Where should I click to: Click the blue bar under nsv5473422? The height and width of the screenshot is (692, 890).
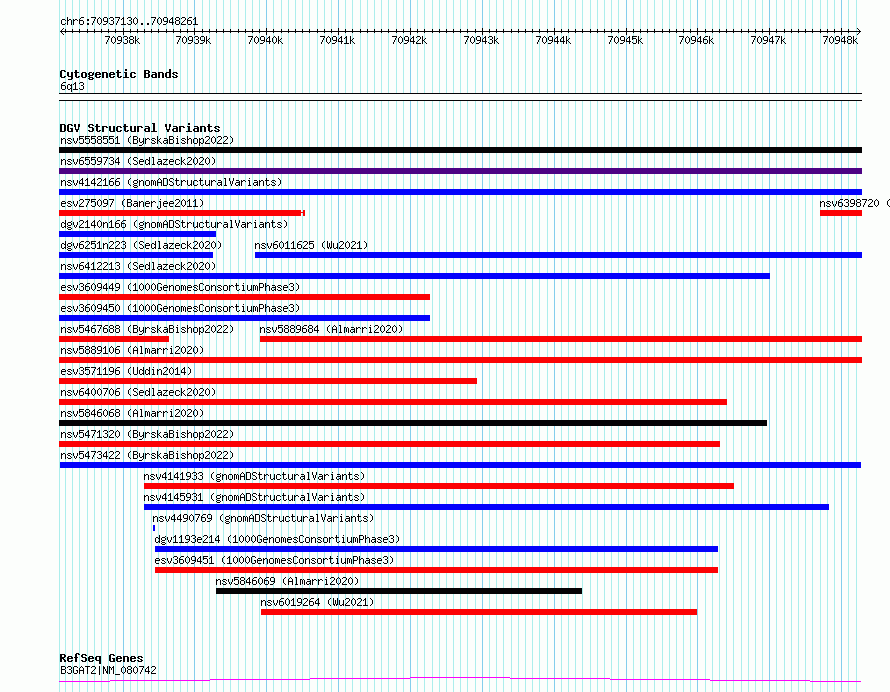tap(460, 465)
